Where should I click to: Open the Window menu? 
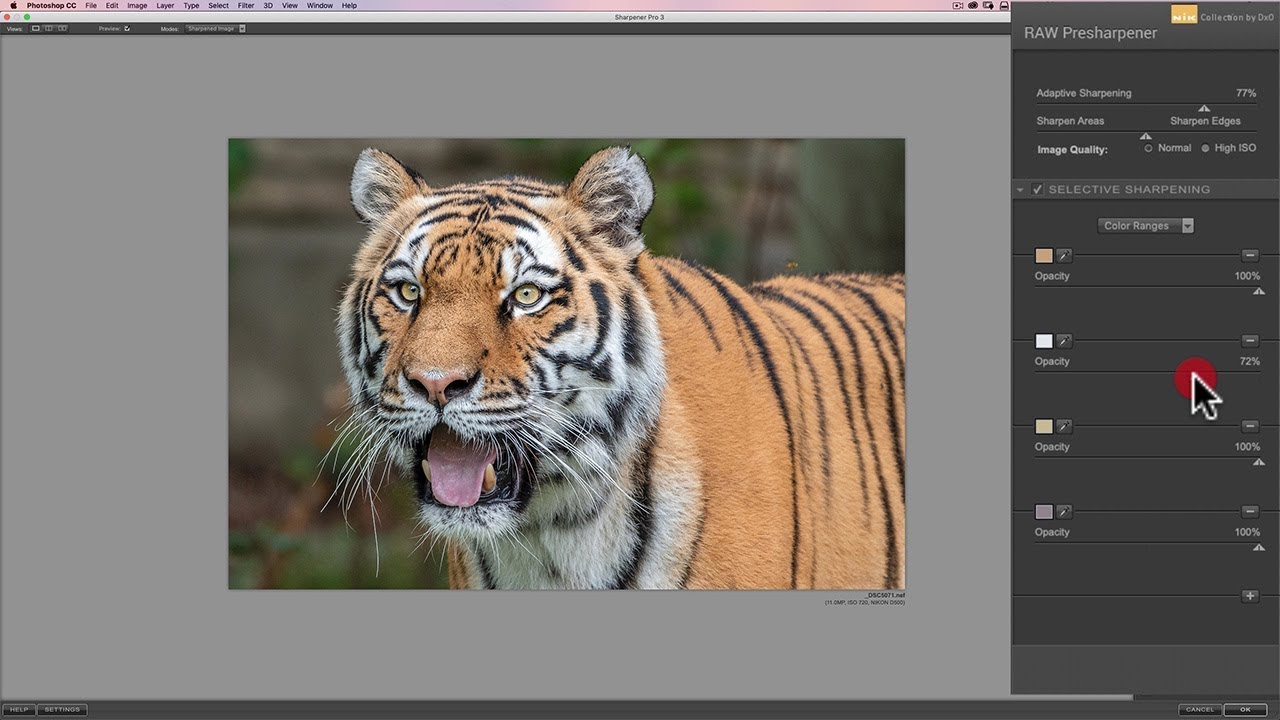[x=320, y=5]
